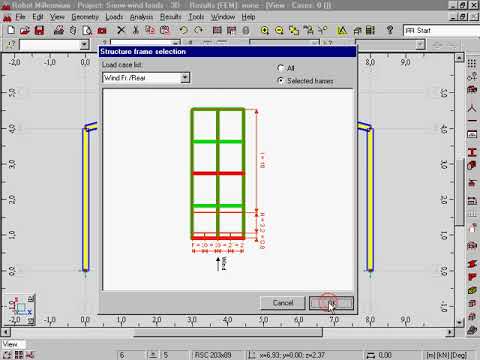The height and width of the screenshot is (360, 480).
Task: Click the lower green frame line in diagram
Action: (218, 206)
